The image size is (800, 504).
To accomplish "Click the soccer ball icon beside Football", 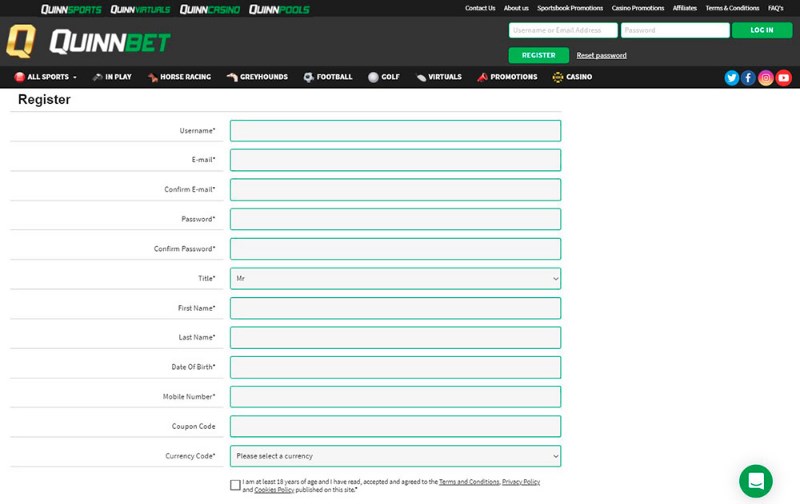I will click(309, 77).
